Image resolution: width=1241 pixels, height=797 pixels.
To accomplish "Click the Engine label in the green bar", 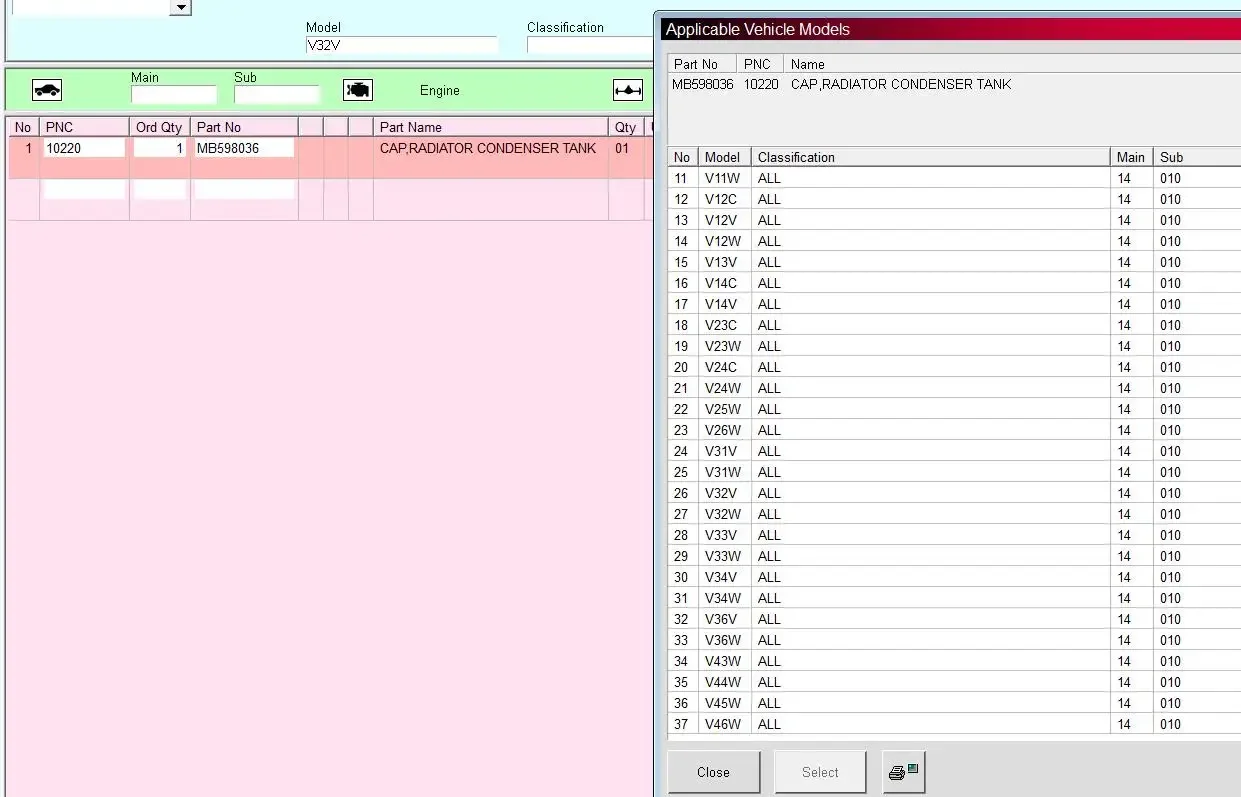I will 440,91.
